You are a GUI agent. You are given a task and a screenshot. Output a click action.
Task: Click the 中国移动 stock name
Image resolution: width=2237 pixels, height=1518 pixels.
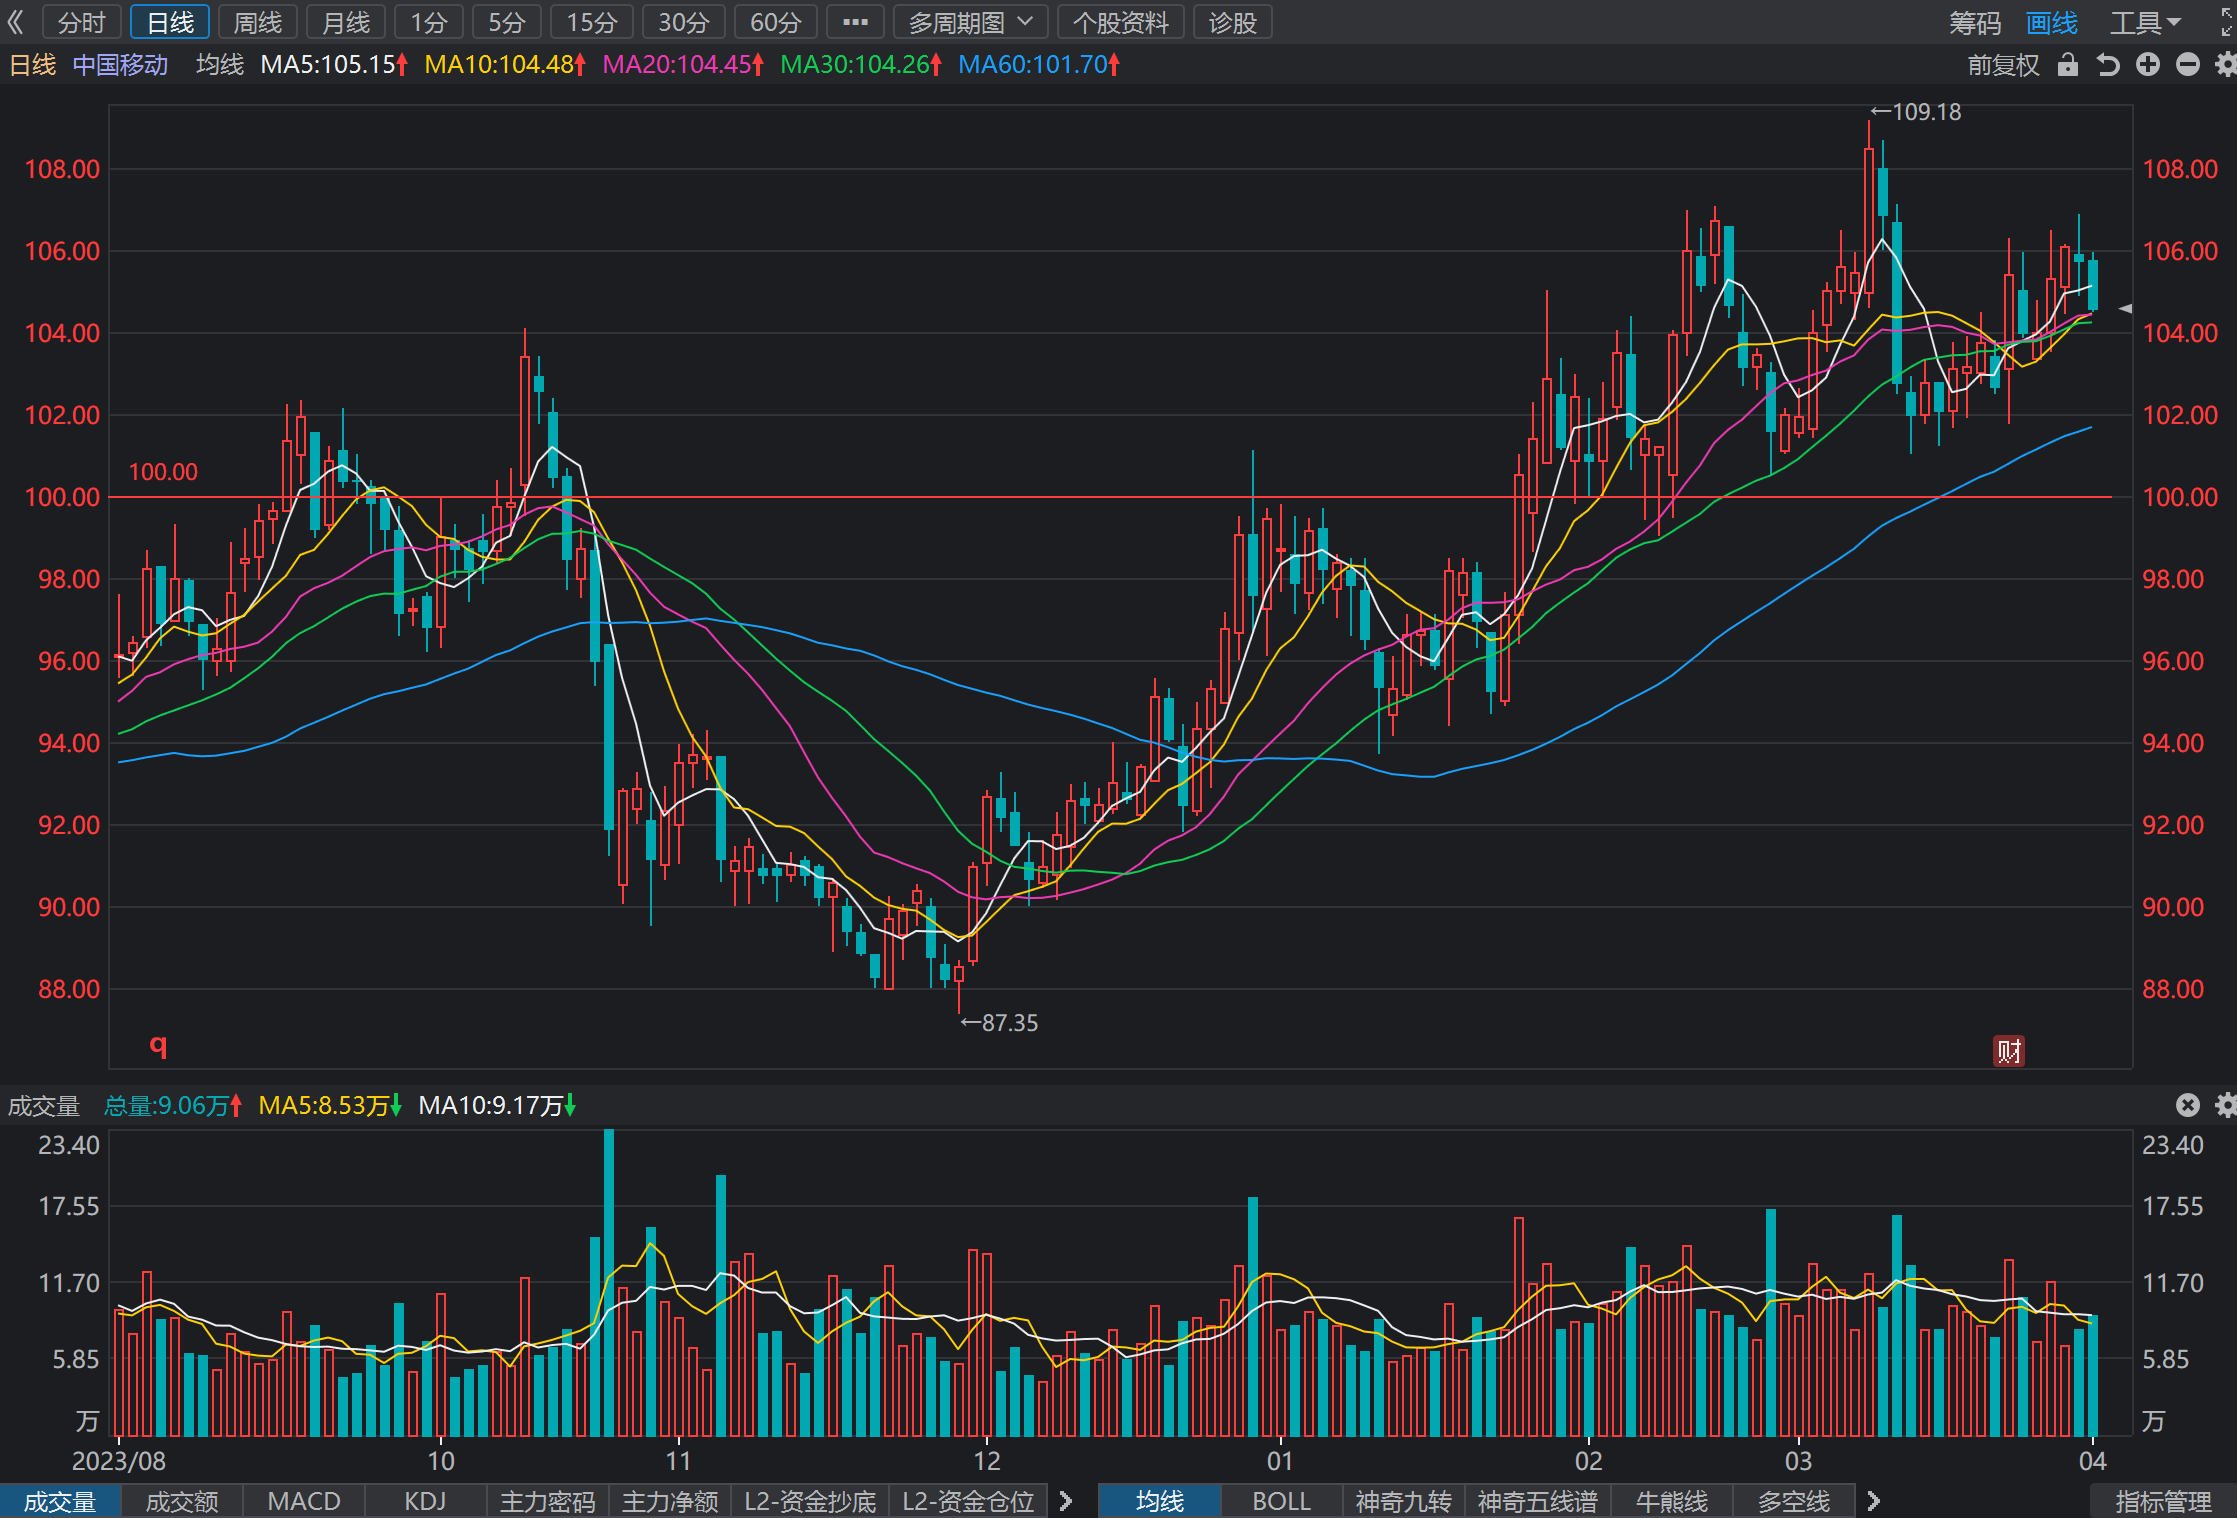click(x=120, y=65)
